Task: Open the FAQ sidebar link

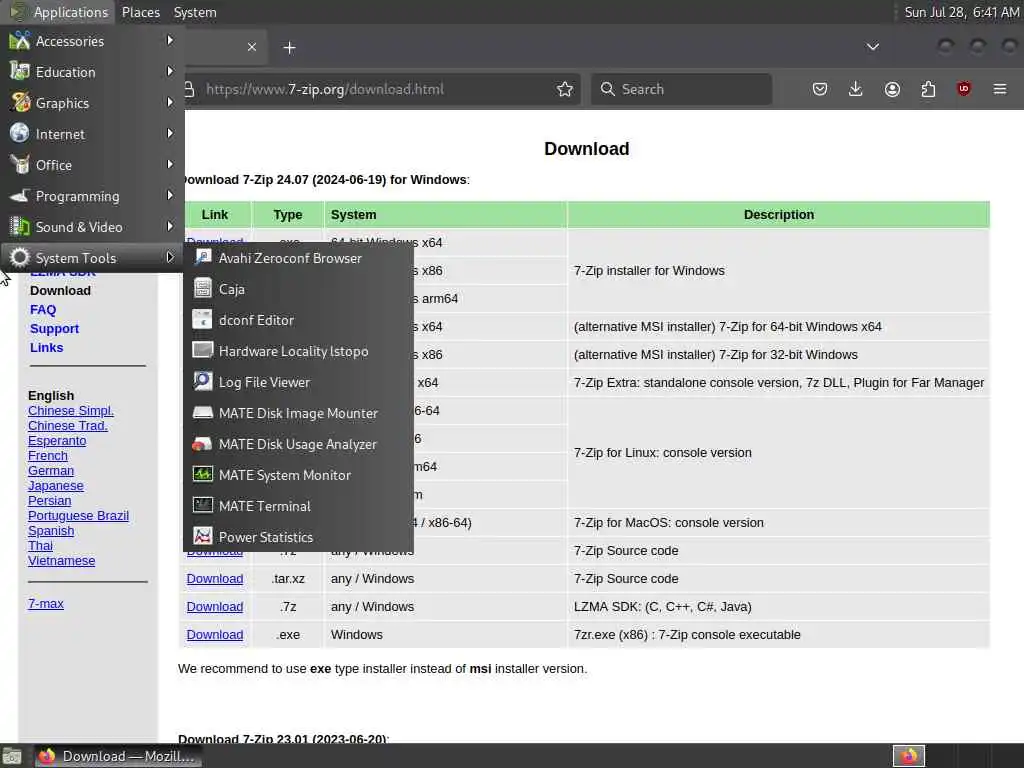Action: (43, 310)
